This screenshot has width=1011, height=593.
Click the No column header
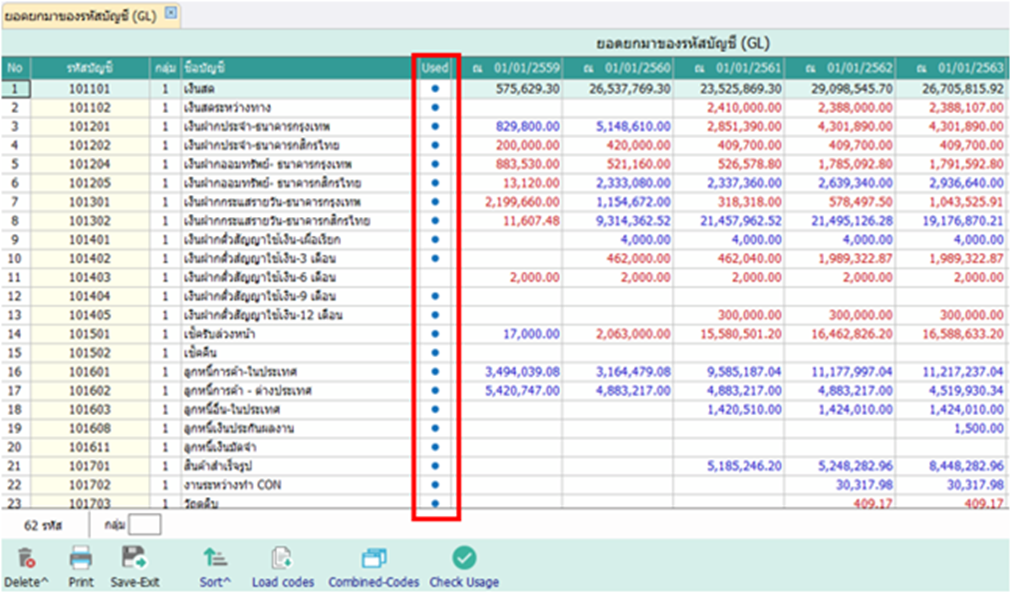(x=15, y=68)
